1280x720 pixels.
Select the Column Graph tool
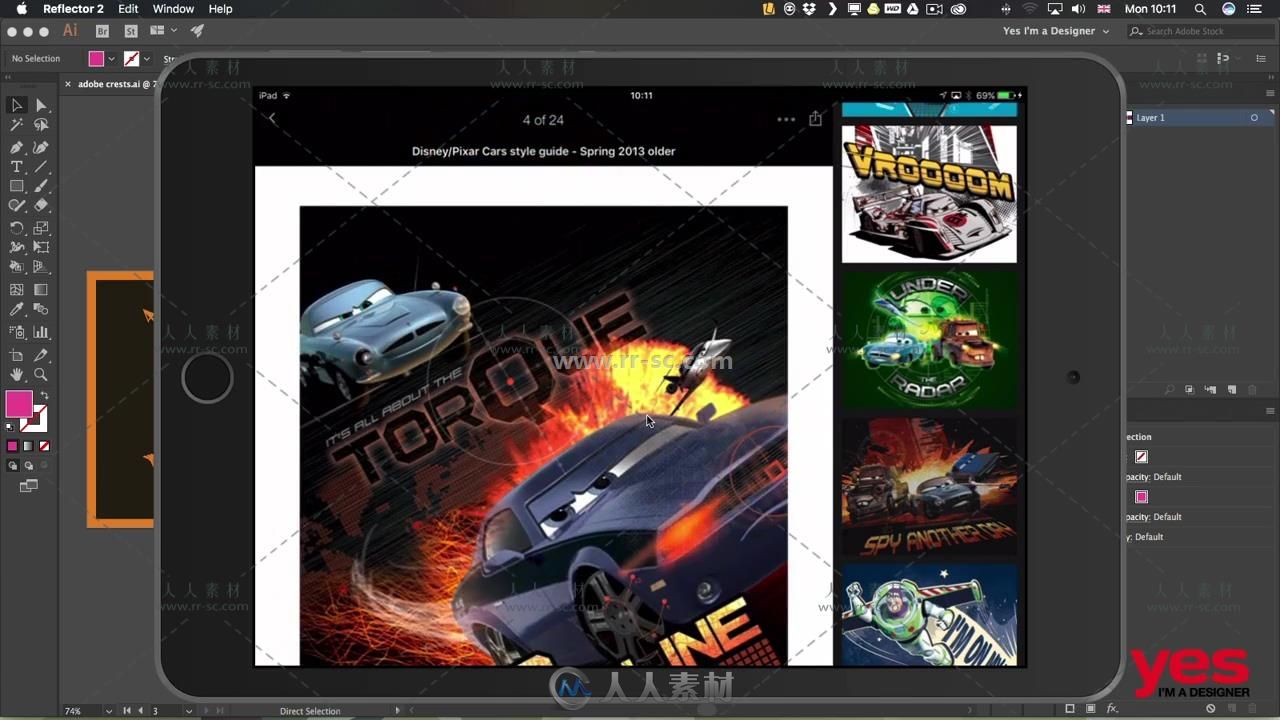pyautogui.click(x=41, y=332)
